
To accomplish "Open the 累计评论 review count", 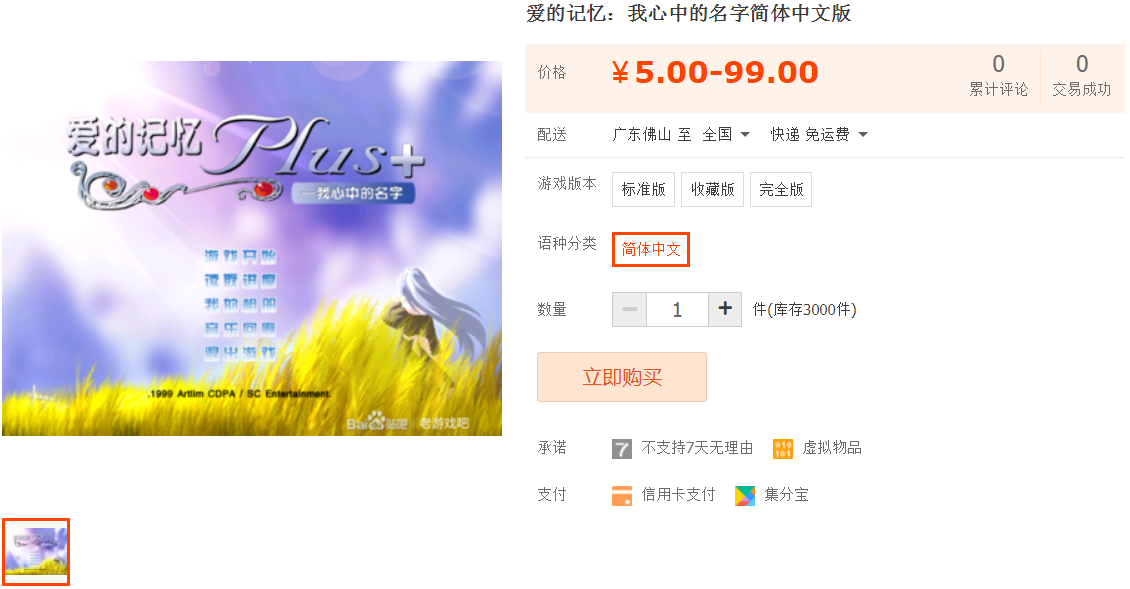I will pos(998,75).
